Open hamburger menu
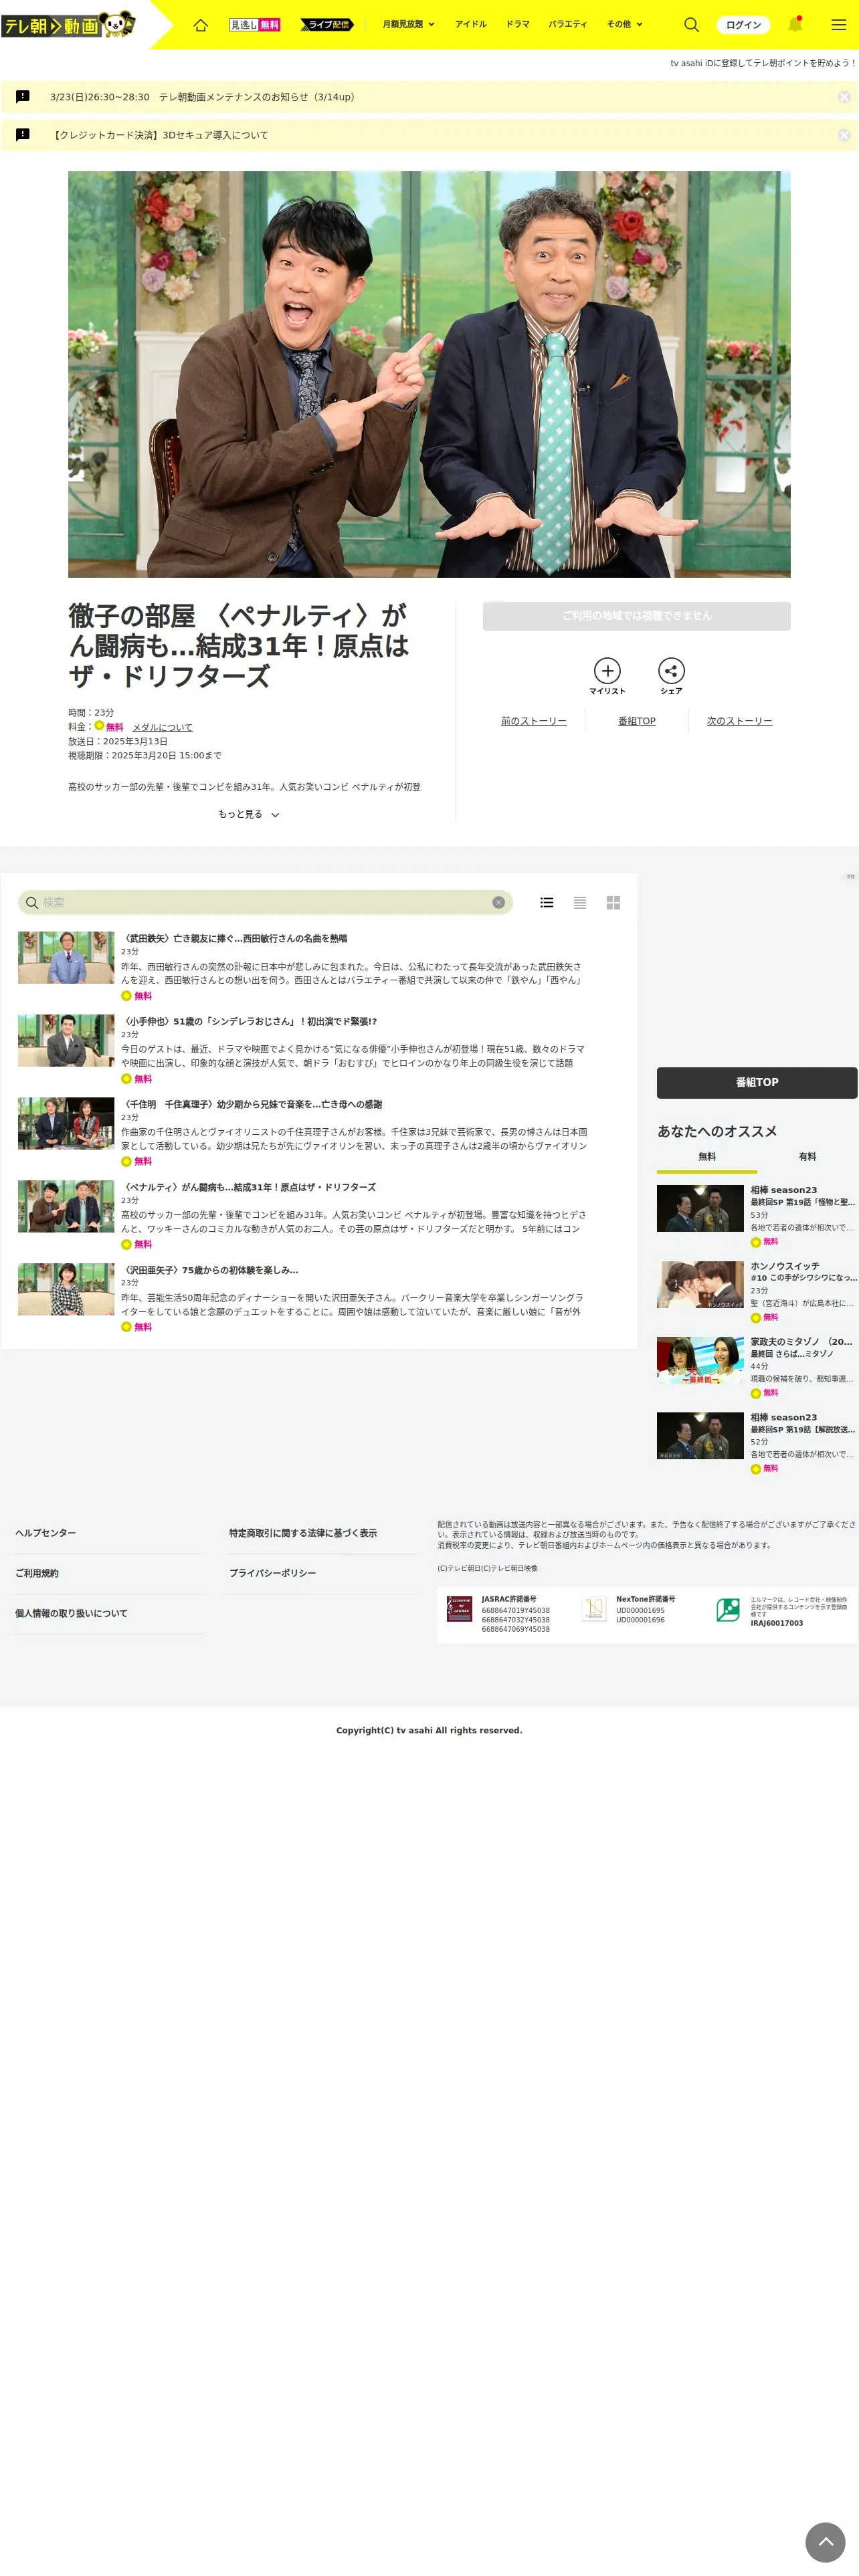Viewport: 859px width, 2576px height. click(x=839, y=25)
